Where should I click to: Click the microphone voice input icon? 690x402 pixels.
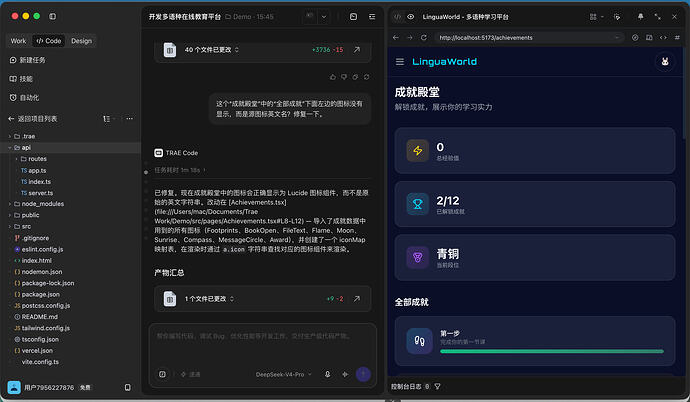[327, 374]
